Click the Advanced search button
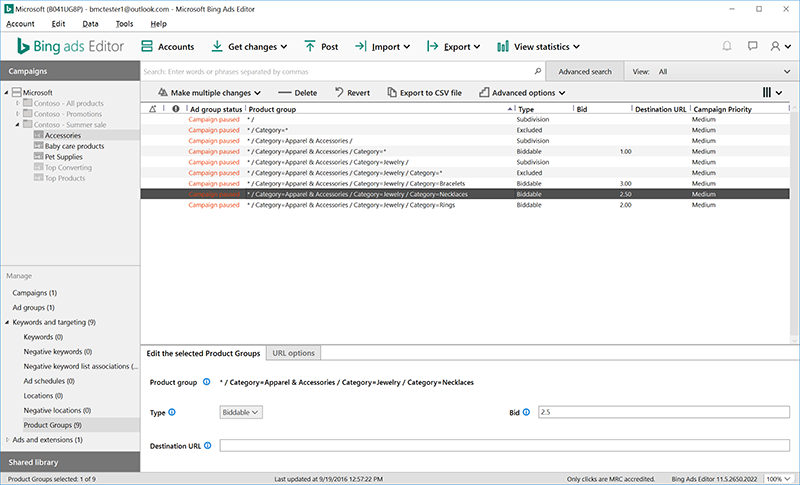Image resolution: width=800 pixels, height=485 pixels. (x=585, y=71)
